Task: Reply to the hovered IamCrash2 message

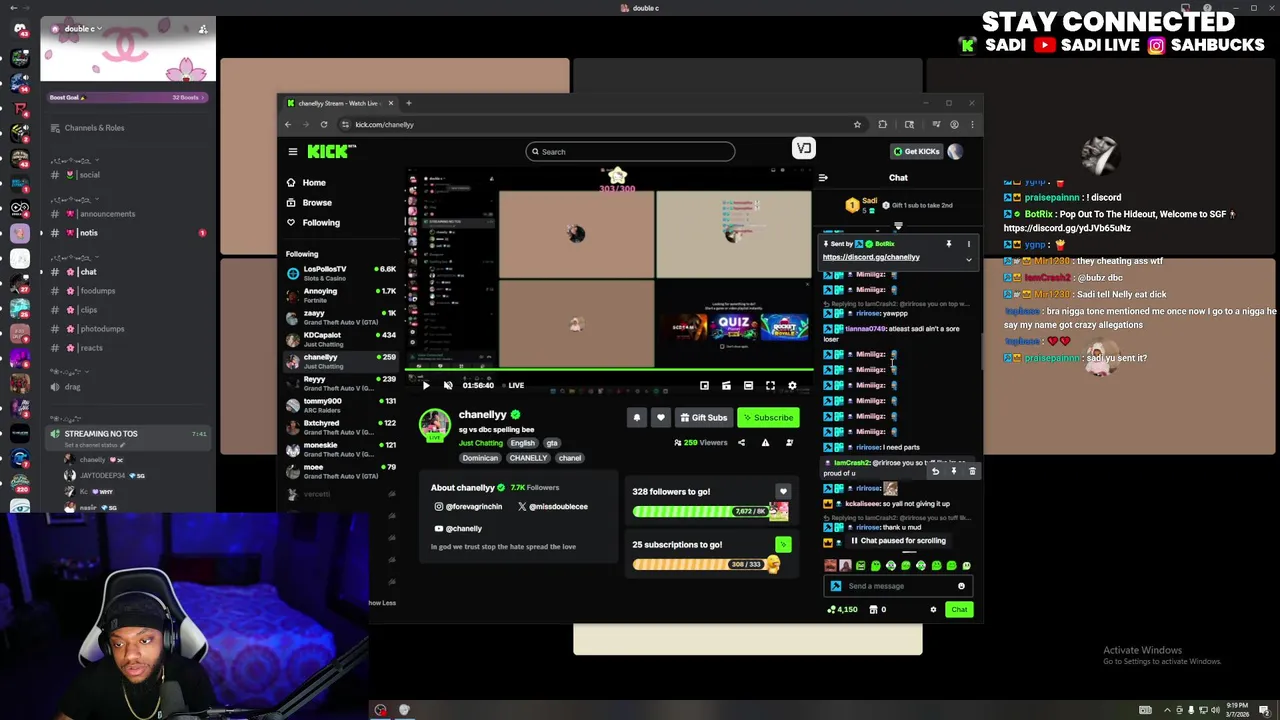Action: point(935,471)
